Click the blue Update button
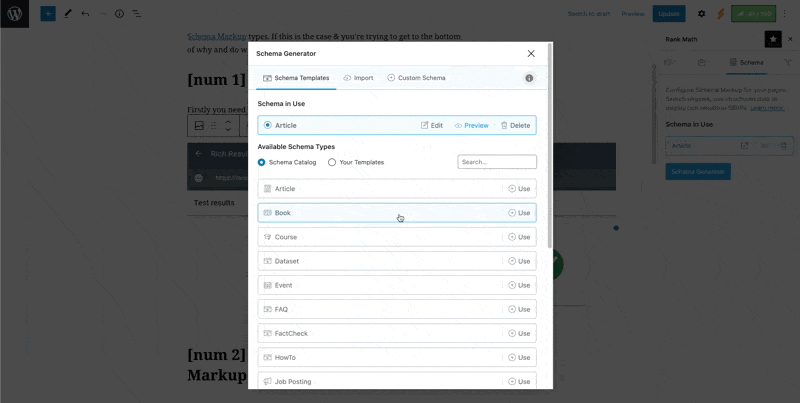 tap(669, 14)
